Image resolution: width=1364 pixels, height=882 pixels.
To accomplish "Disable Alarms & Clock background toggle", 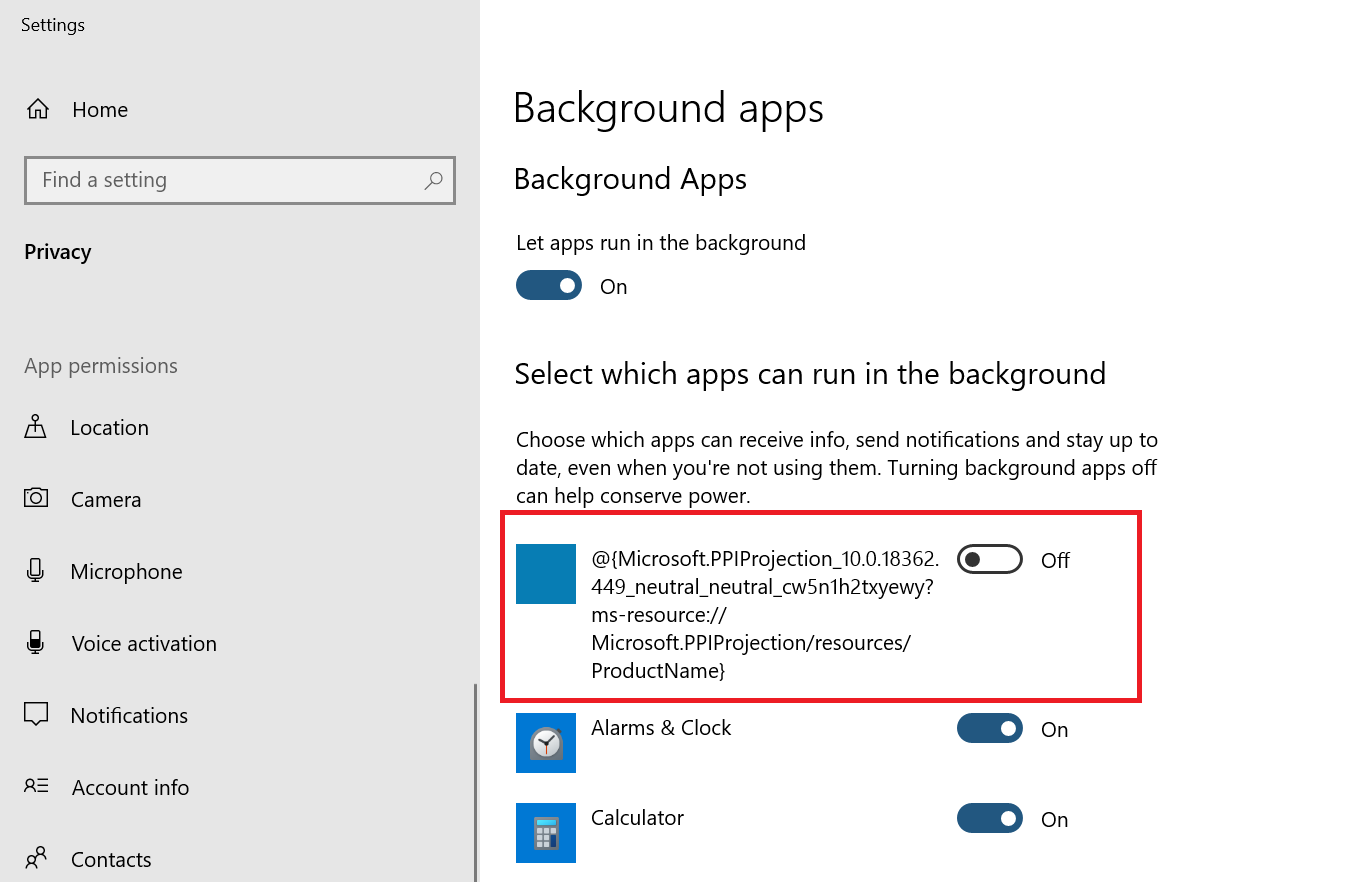I will [x=990, y=729].
